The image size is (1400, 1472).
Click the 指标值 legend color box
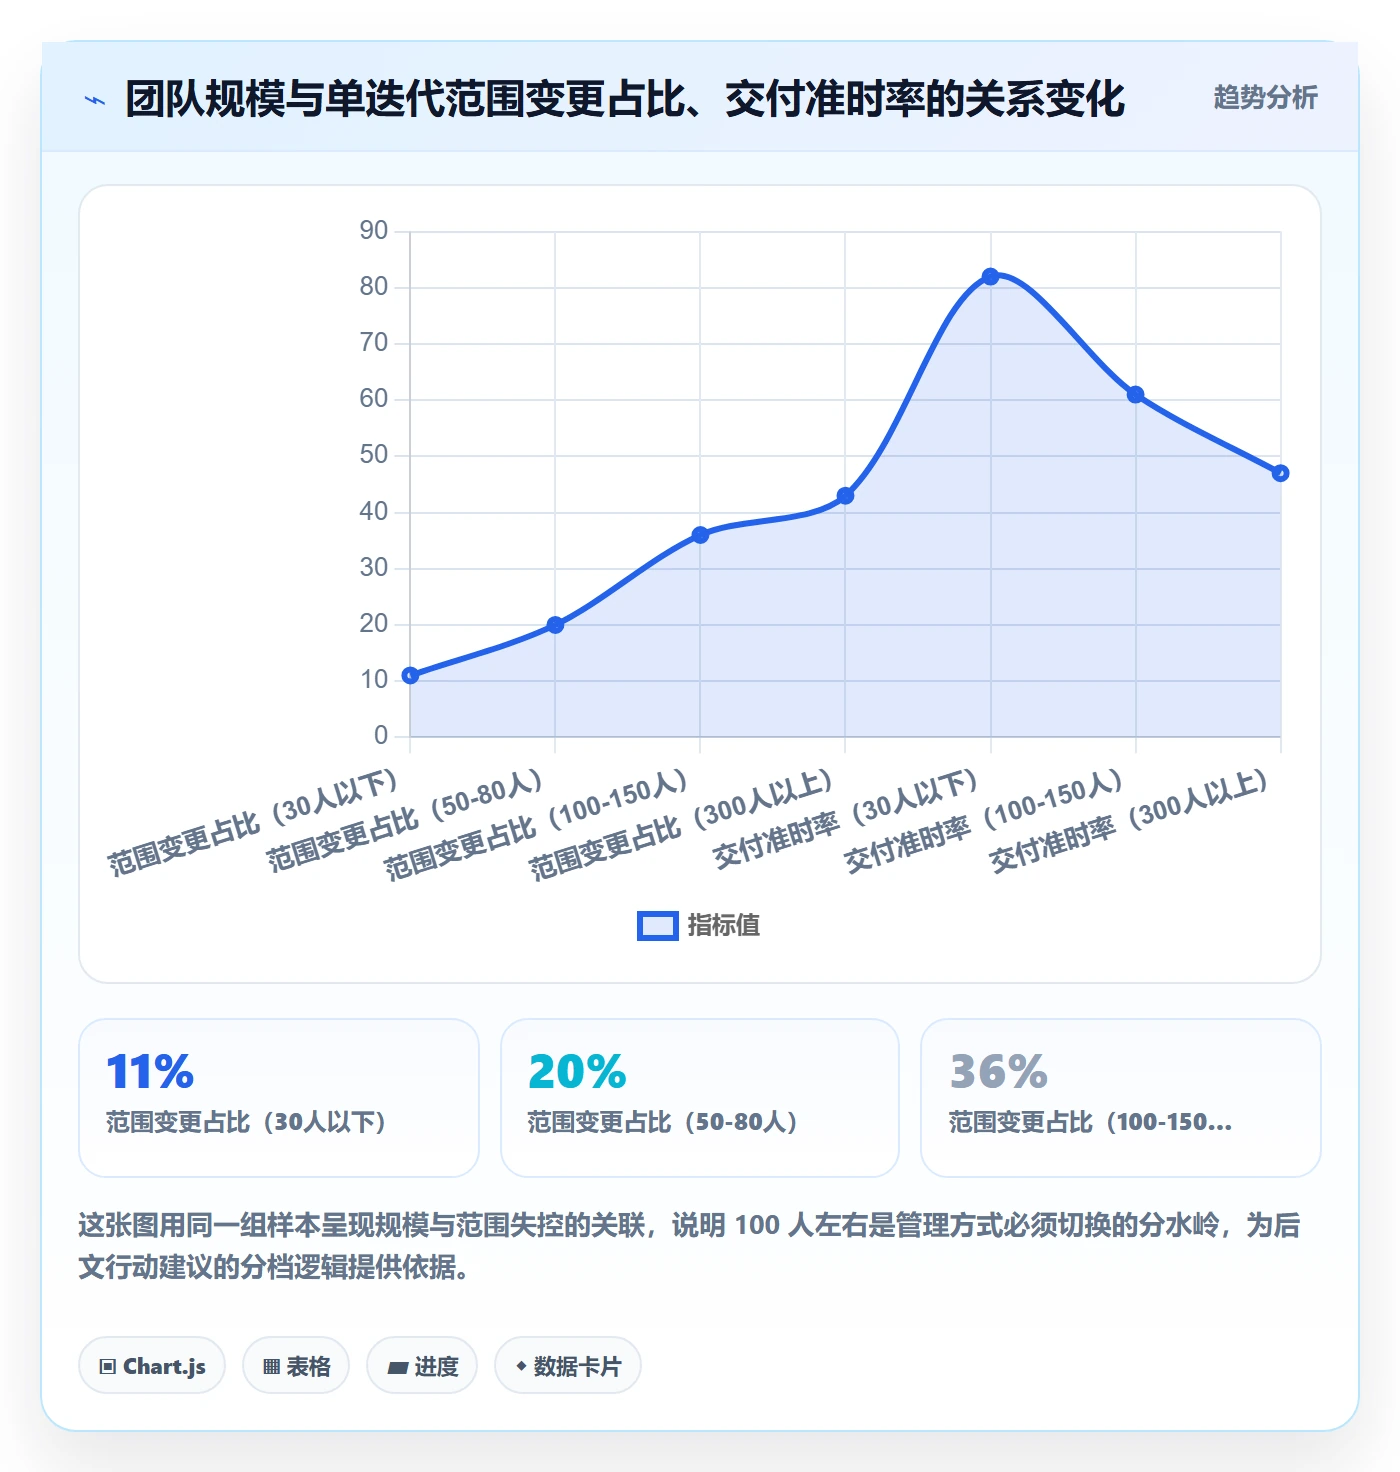click(x=657, y=925)
